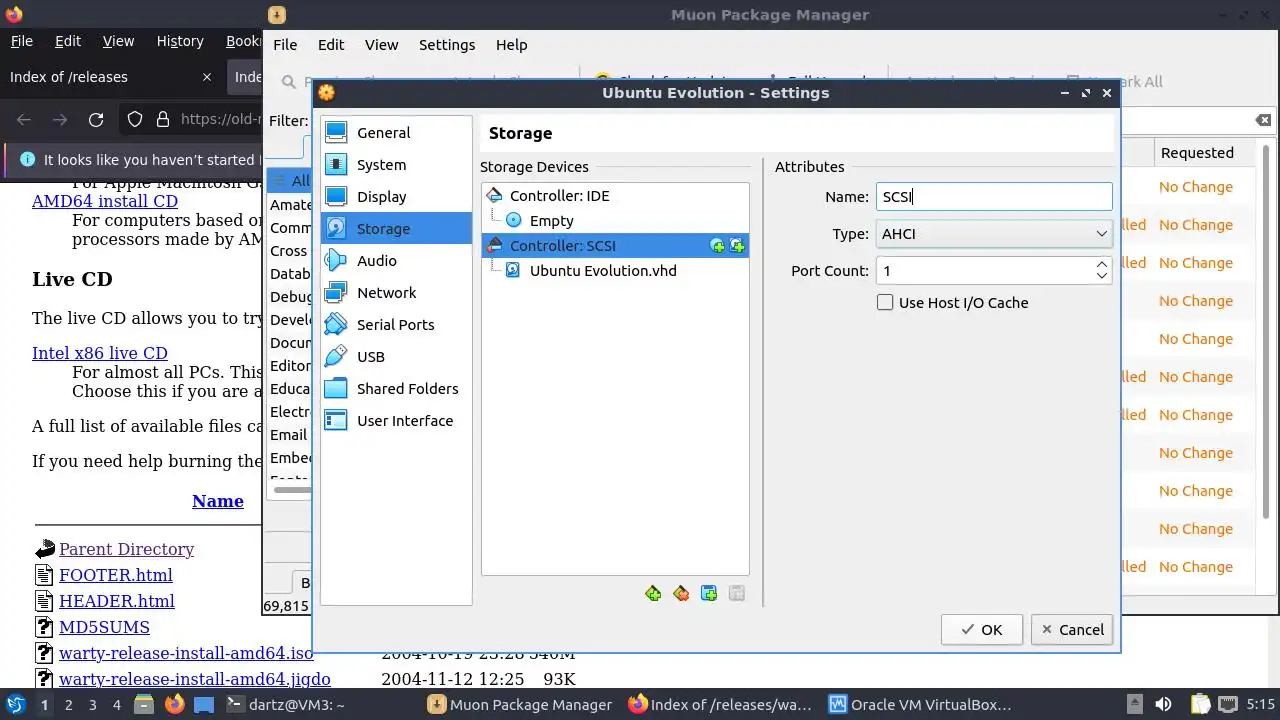Toggle the Use Host I/O Cache checkbox
The width and height of the screenshot is (1280, 720).
click(x=885, y=302)
